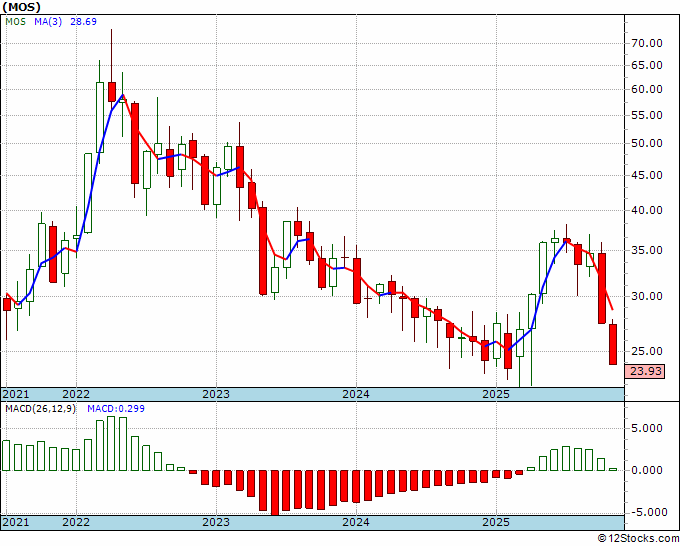Click 2024 on the price chart time axis
Screen dimensions: 680x546
point(356,394)
